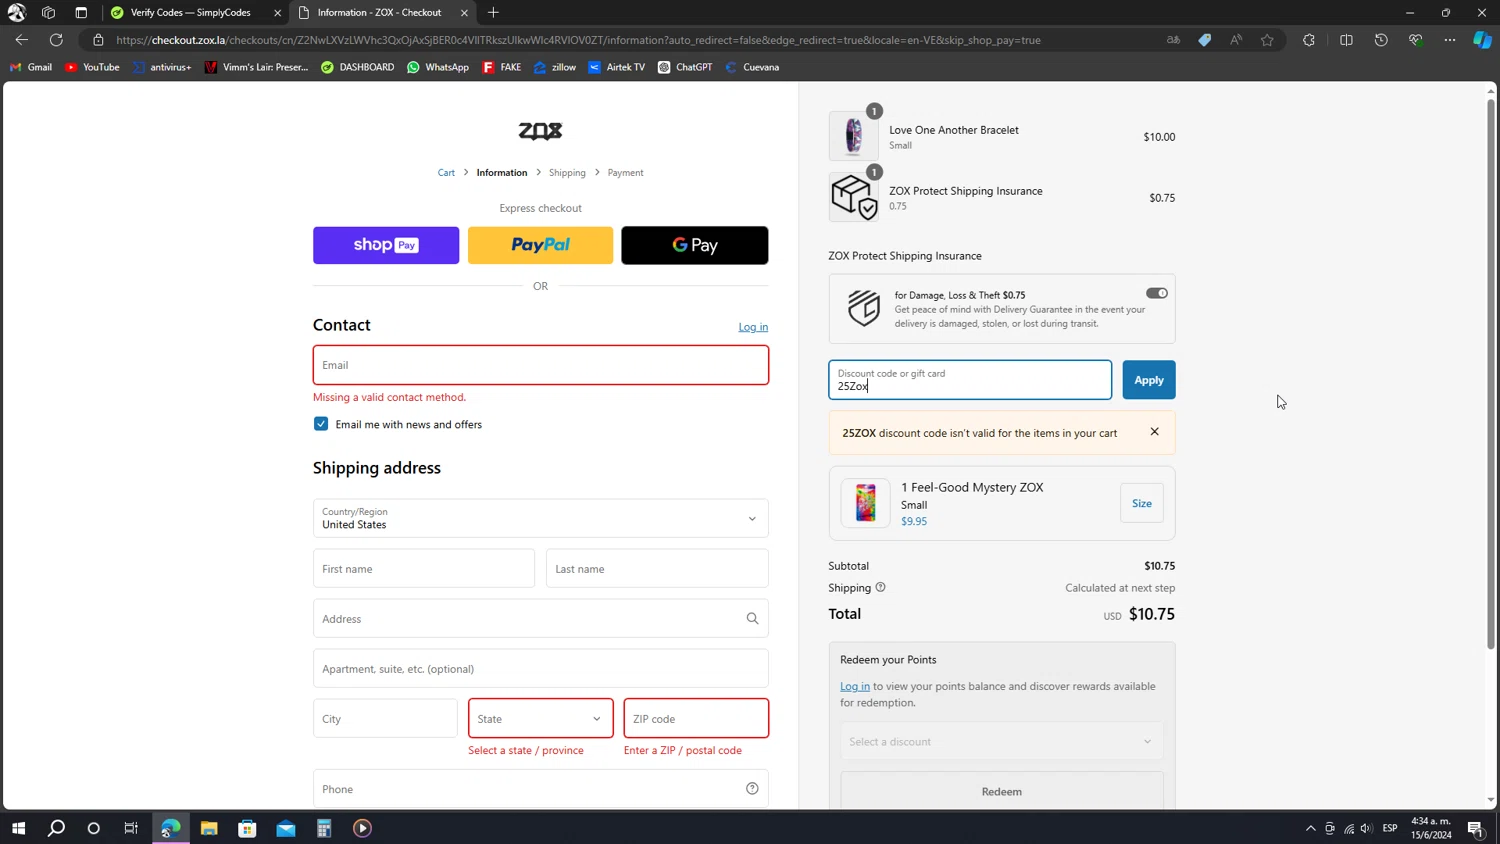Click address search magnifier icon
This screenshot has width=1500, height=844.
(752, 619)
